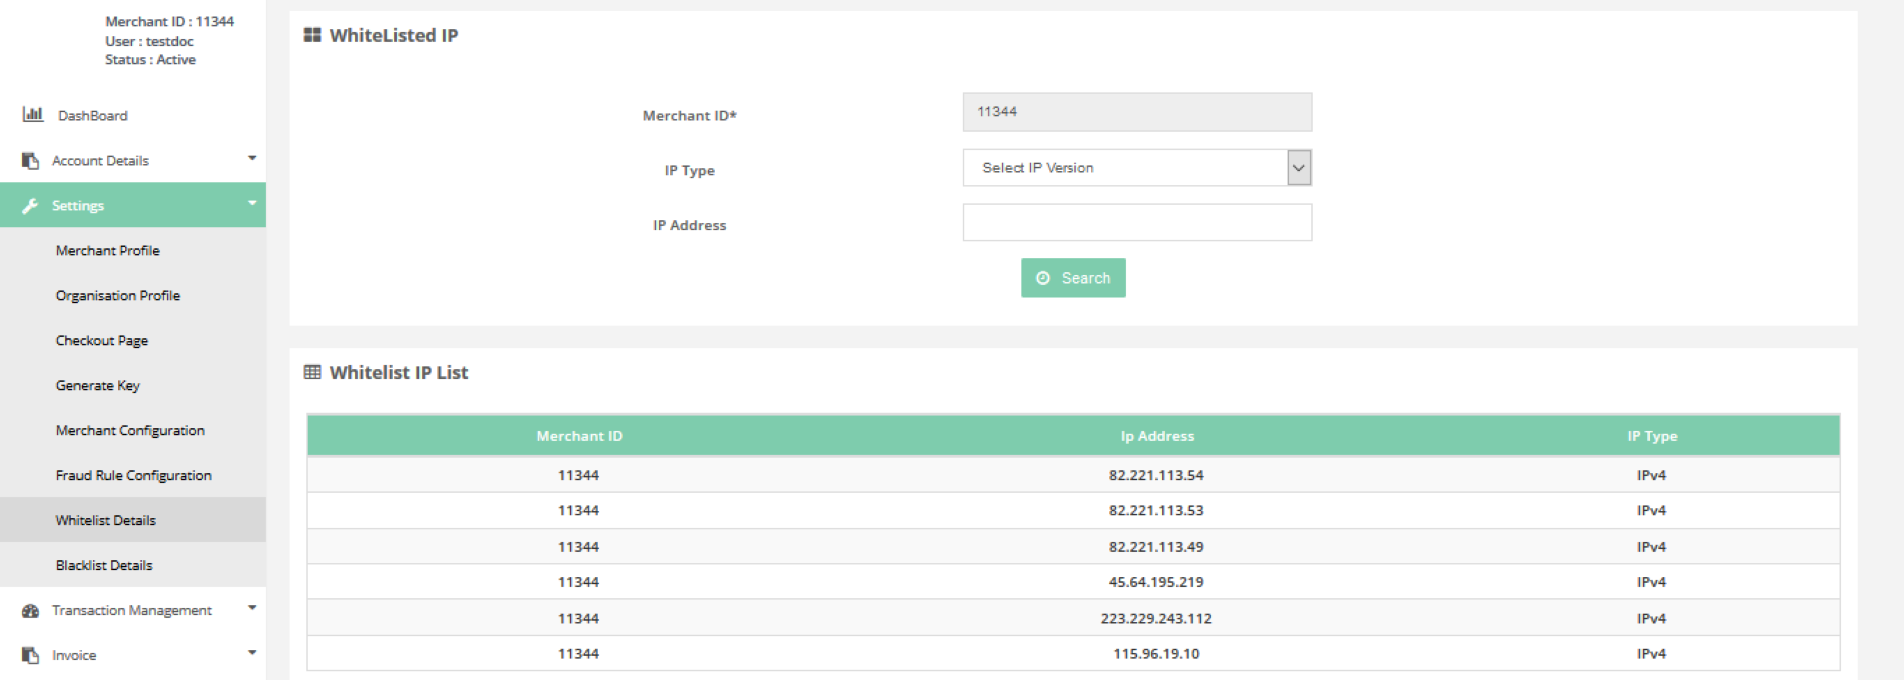The width and height of the screenshot is (1904, 680).
Task: Expand the Invoice menu arrow
Action: click(x=252, y=653)
